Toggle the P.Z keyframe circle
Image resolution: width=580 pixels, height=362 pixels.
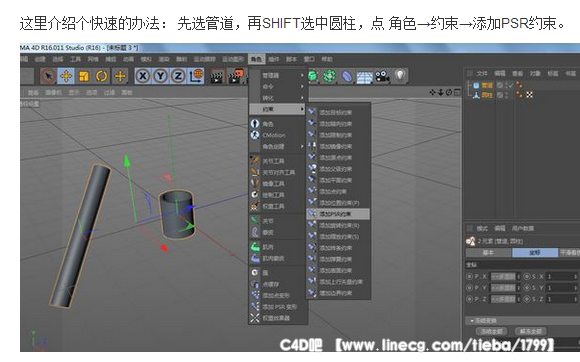tap(470, 299)
